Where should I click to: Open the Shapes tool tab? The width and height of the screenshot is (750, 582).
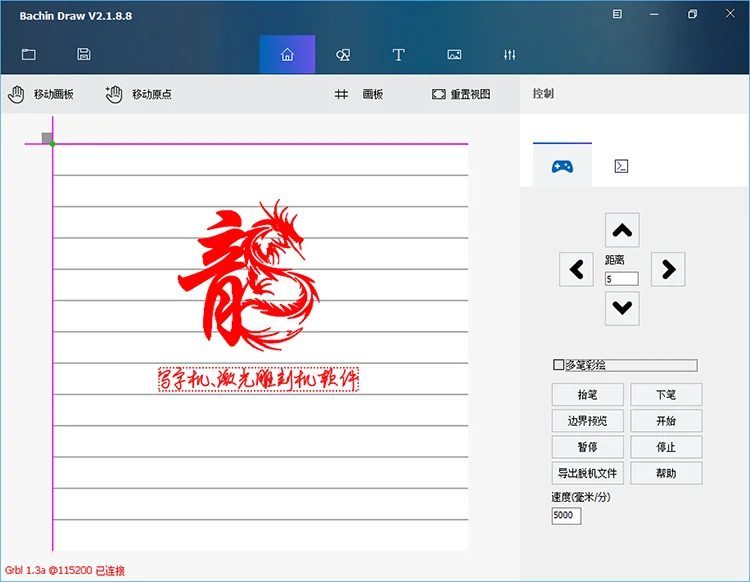click(343, 55)
